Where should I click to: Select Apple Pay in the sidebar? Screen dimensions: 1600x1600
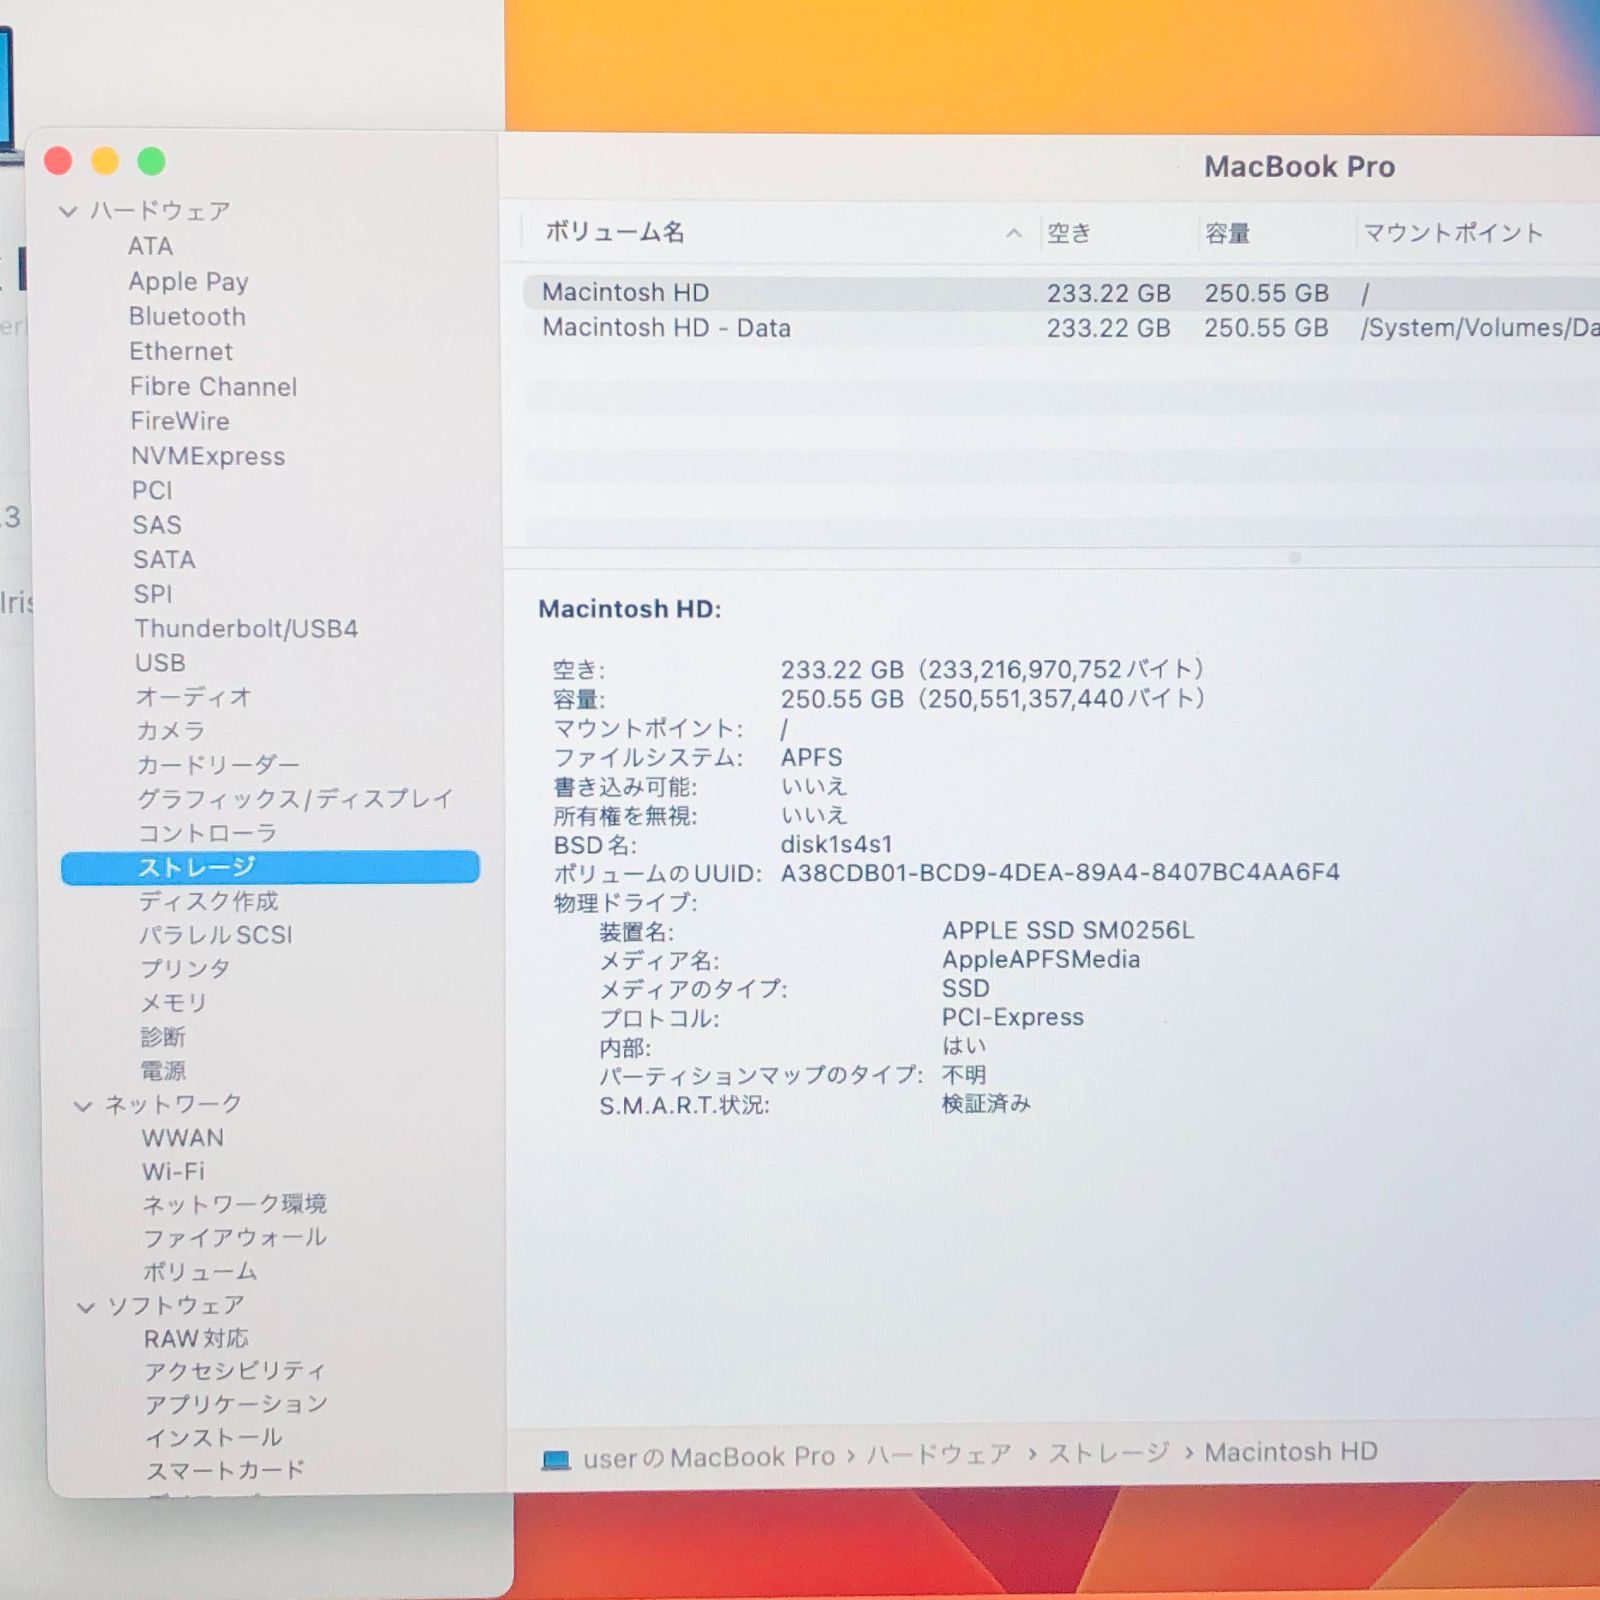click(188, 282)
